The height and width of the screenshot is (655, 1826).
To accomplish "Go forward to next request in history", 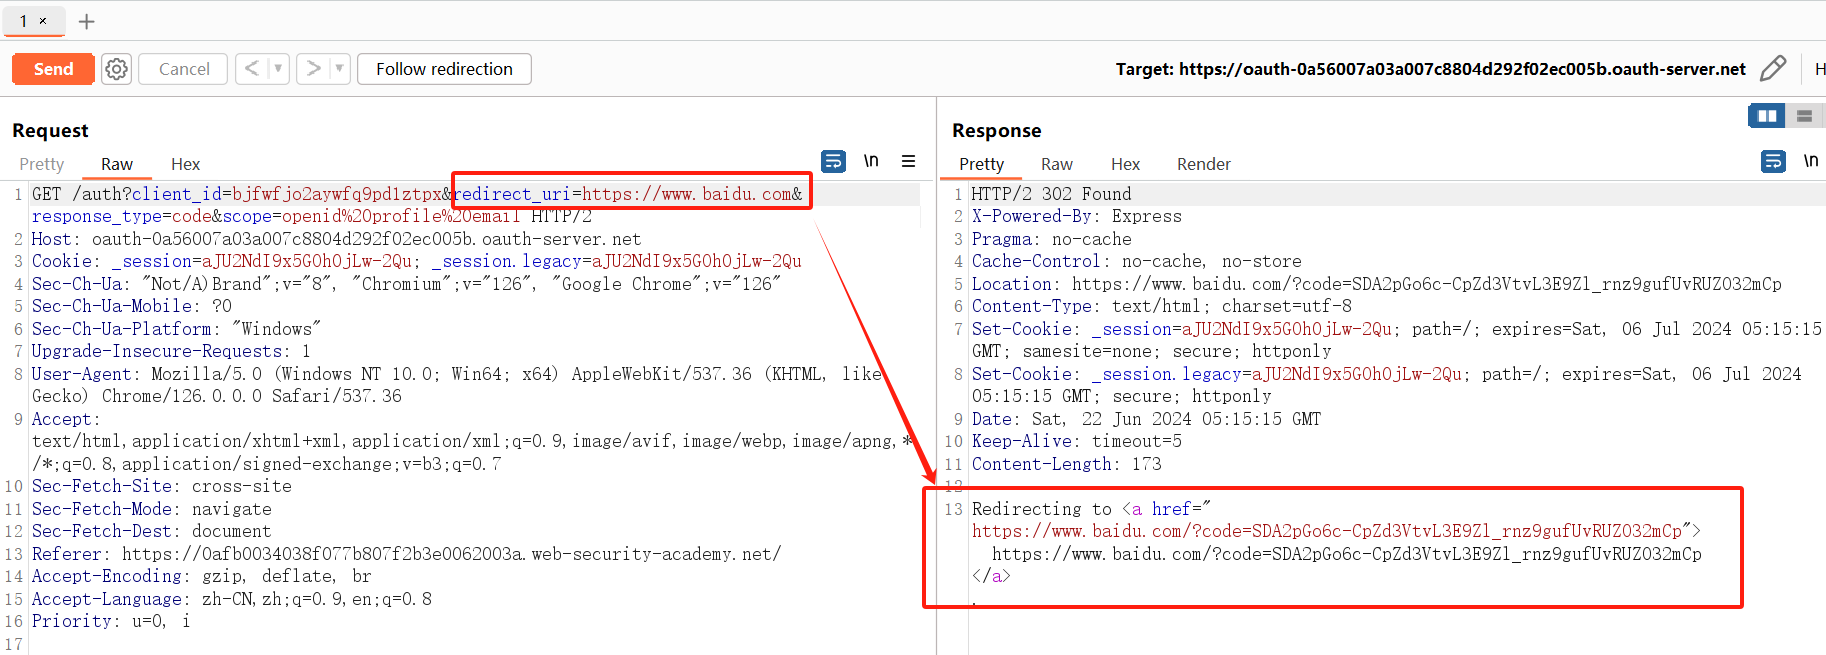I will (x=313, y=68).
